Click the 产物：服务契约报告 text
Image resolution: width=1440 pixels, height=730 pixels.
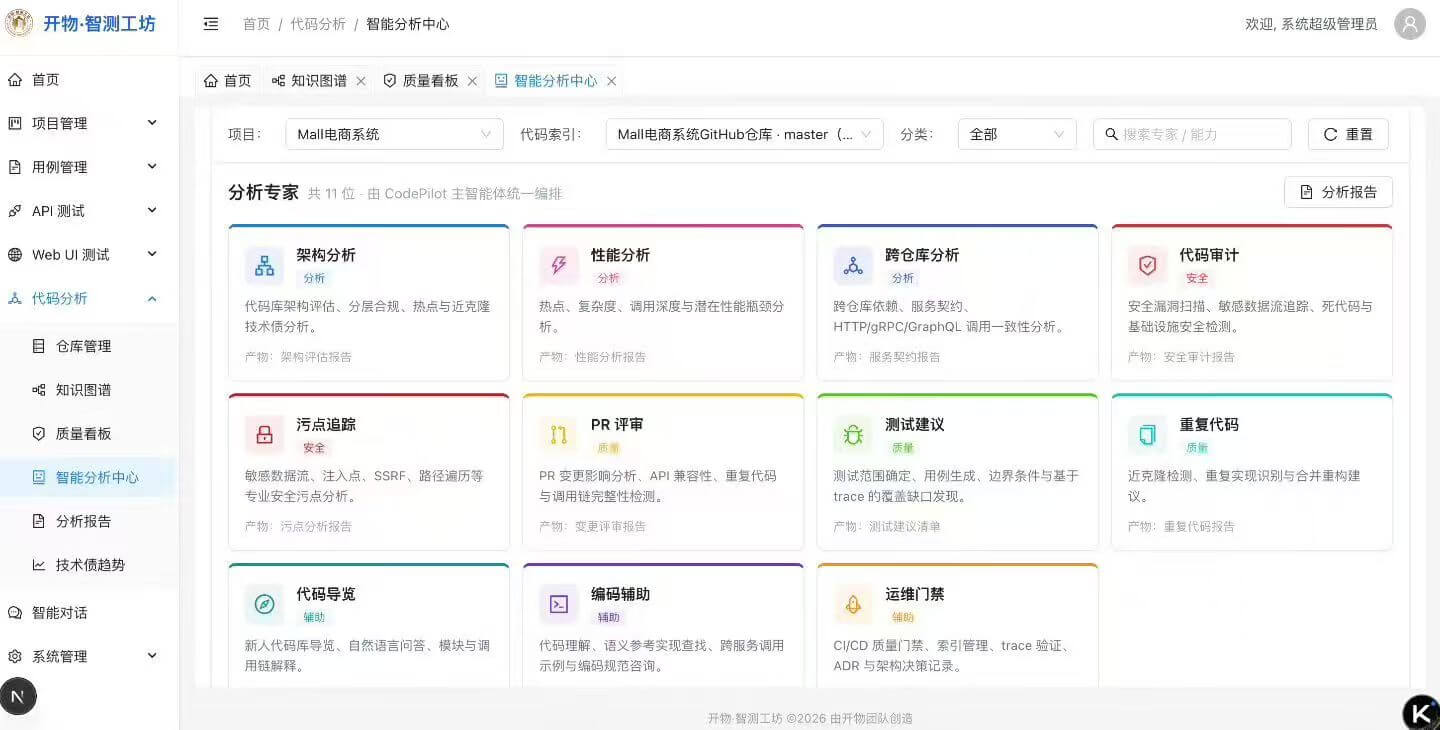887,357
